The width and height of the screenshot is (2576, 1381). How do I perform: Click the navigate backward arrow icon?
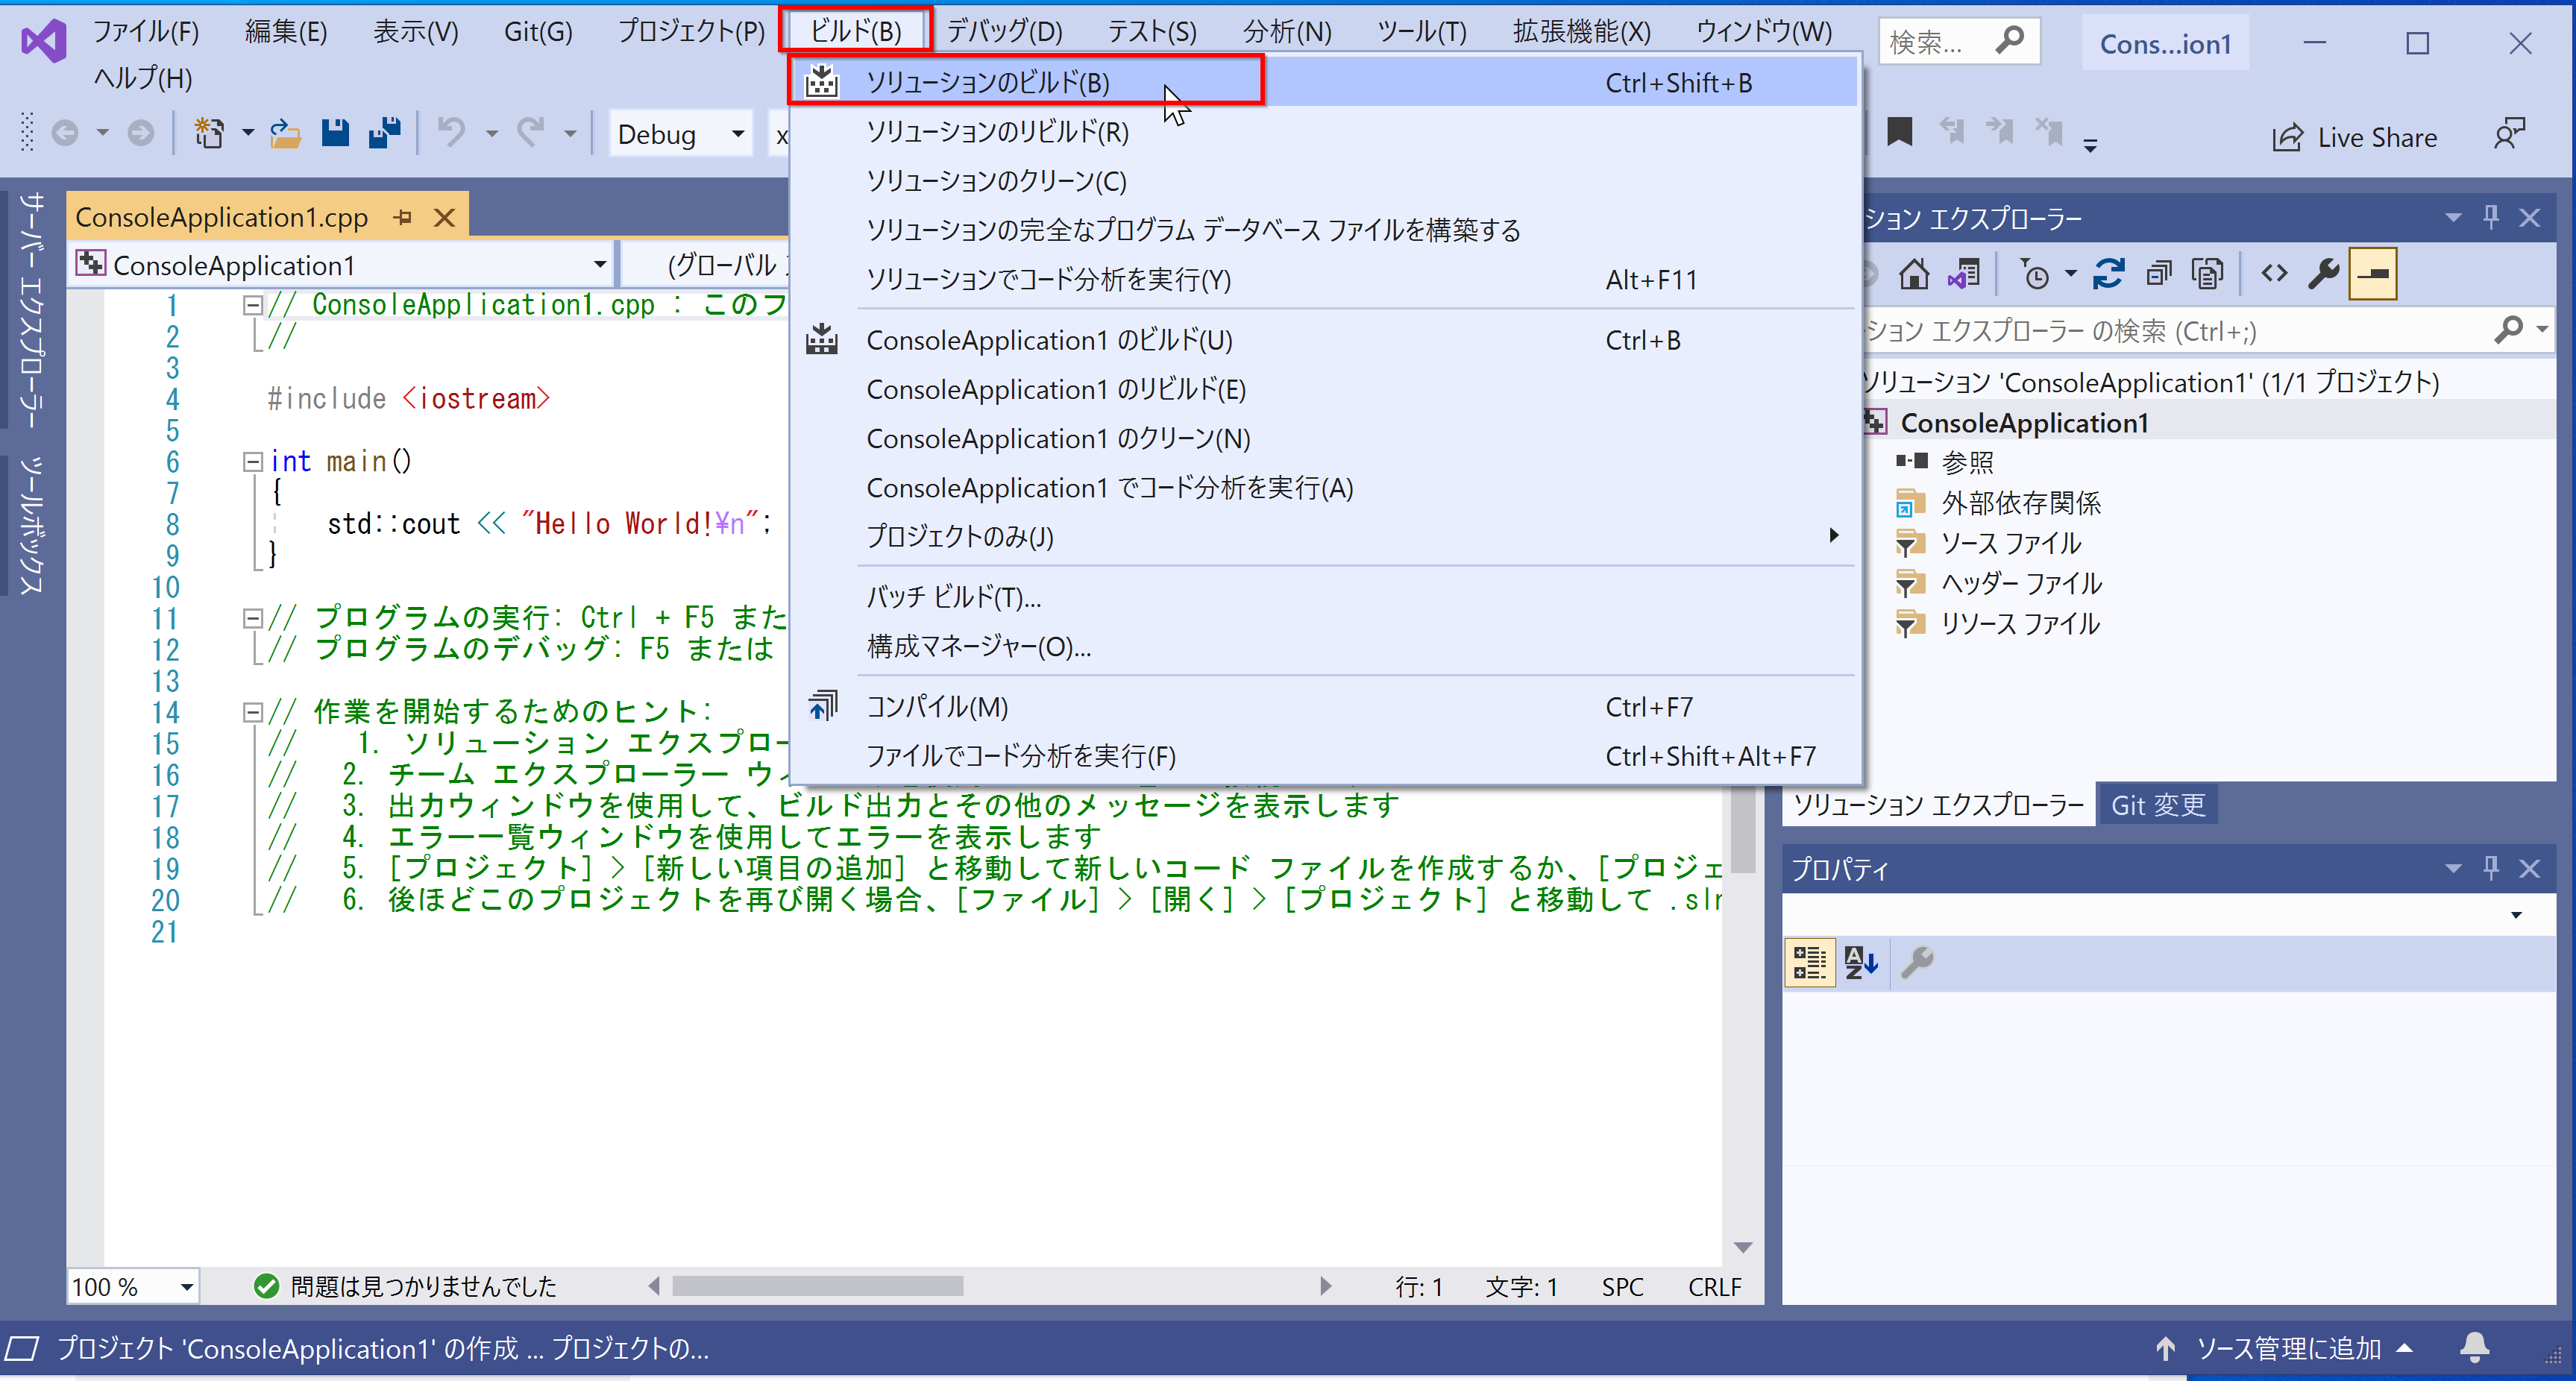point(65,133)
